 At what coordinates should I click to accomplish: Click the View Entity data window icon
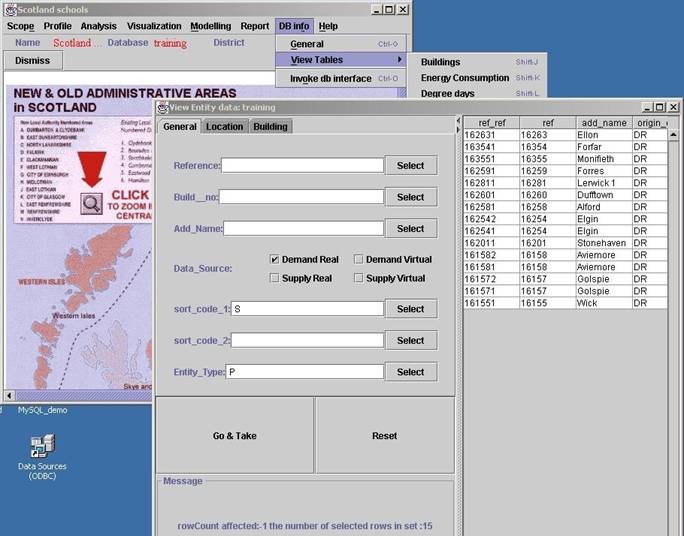[163, 107]
